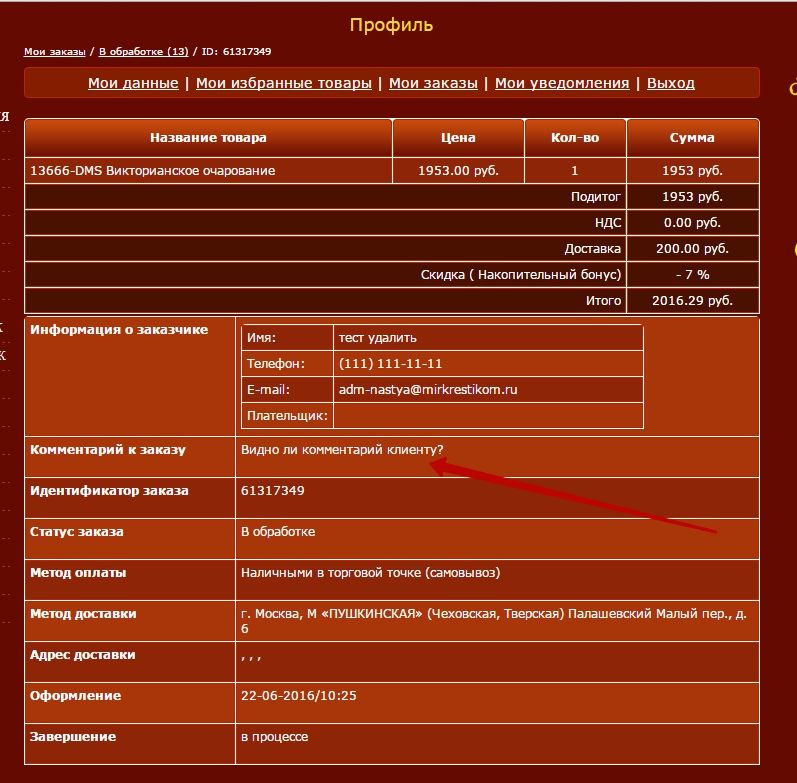Open the В обработке (13) breadcrumb link
The height and width of the screenshot is (783, 797).
(x=143, y=51)
